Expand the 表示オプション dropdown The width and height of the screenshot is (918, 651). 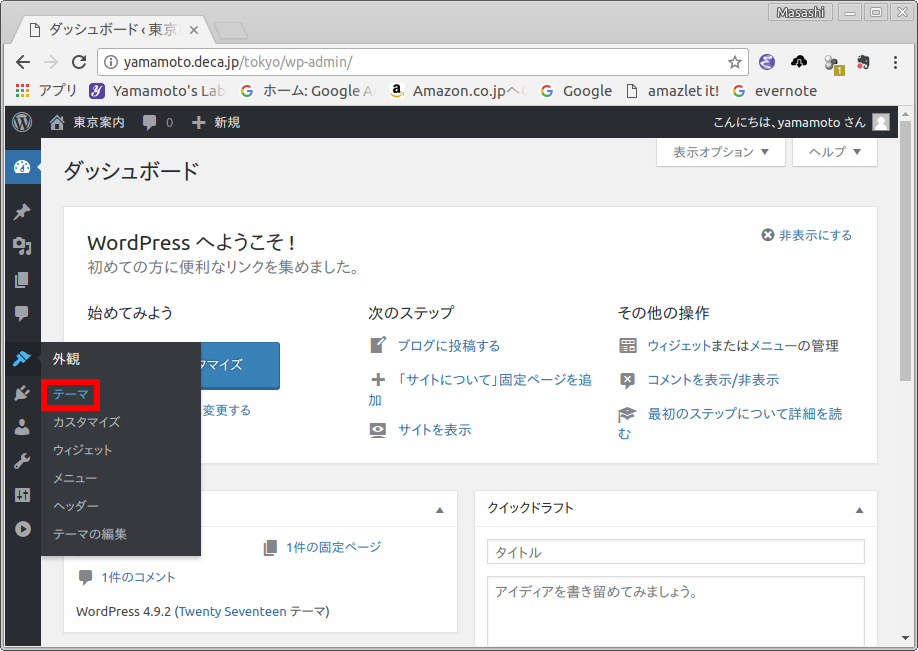pyautogui.click(x=721, y=152)
